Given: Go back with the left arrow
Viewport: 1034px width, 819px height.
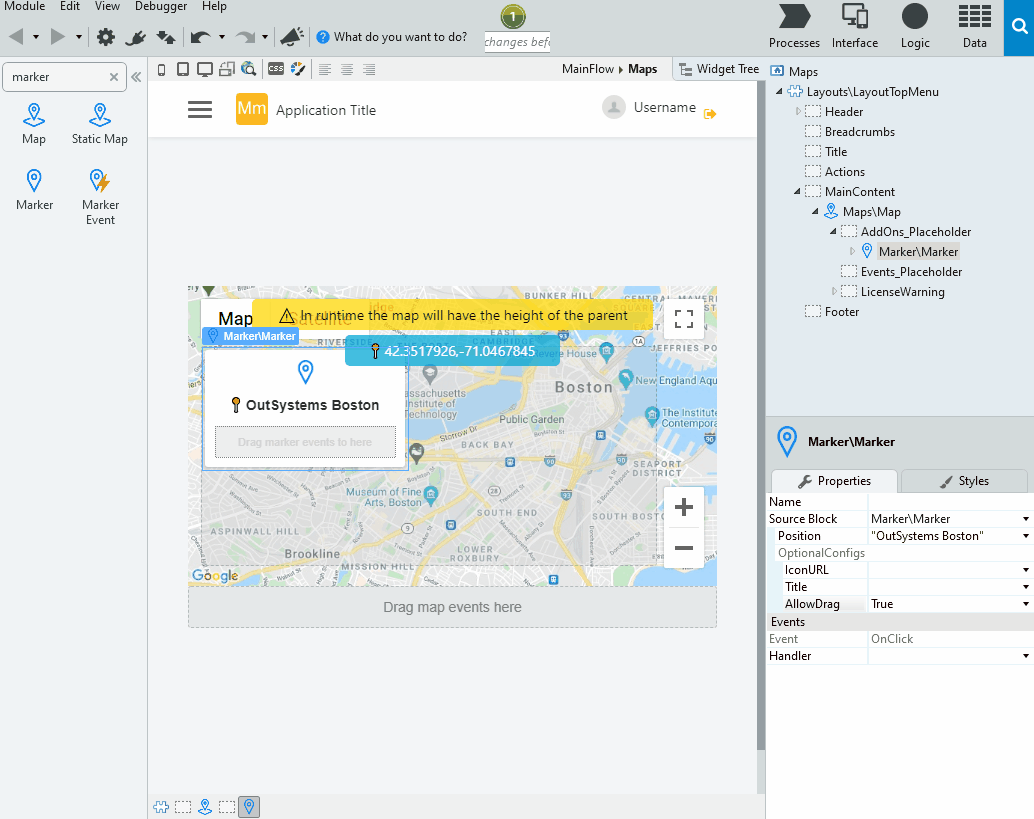Looking at the screenshot, I should click(x=16, y=37).
